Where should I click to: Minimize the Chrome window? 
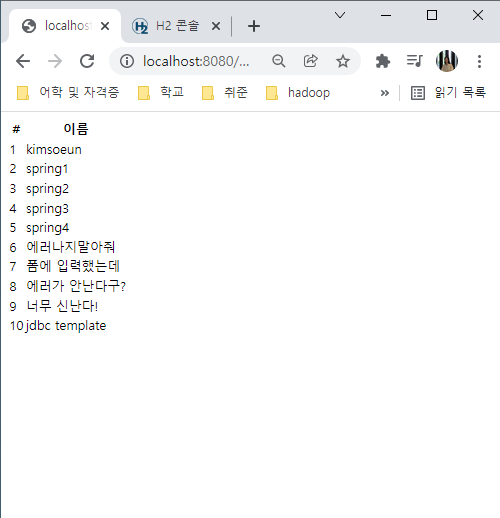(x=386, y=15)
